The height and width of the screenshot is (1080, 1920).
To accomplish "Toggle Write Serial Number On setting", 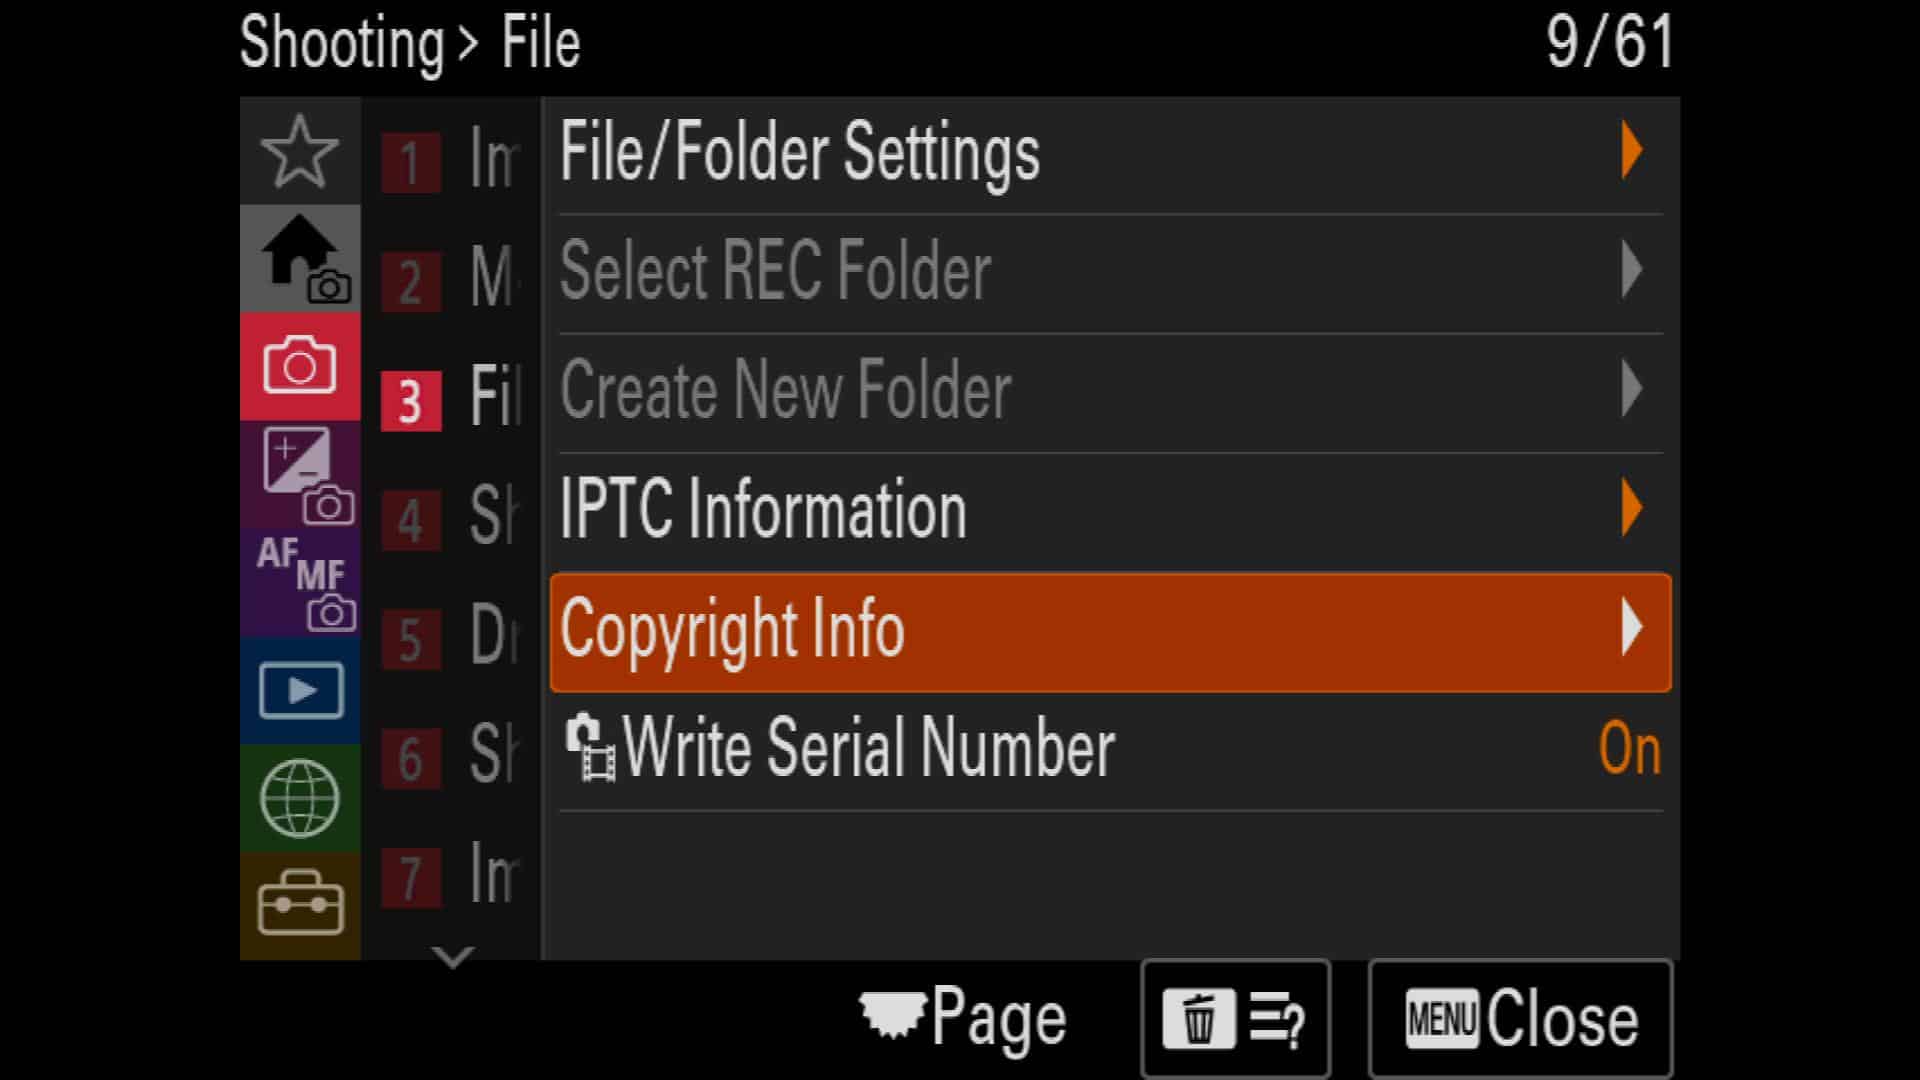I will (x=1111, y=750).
